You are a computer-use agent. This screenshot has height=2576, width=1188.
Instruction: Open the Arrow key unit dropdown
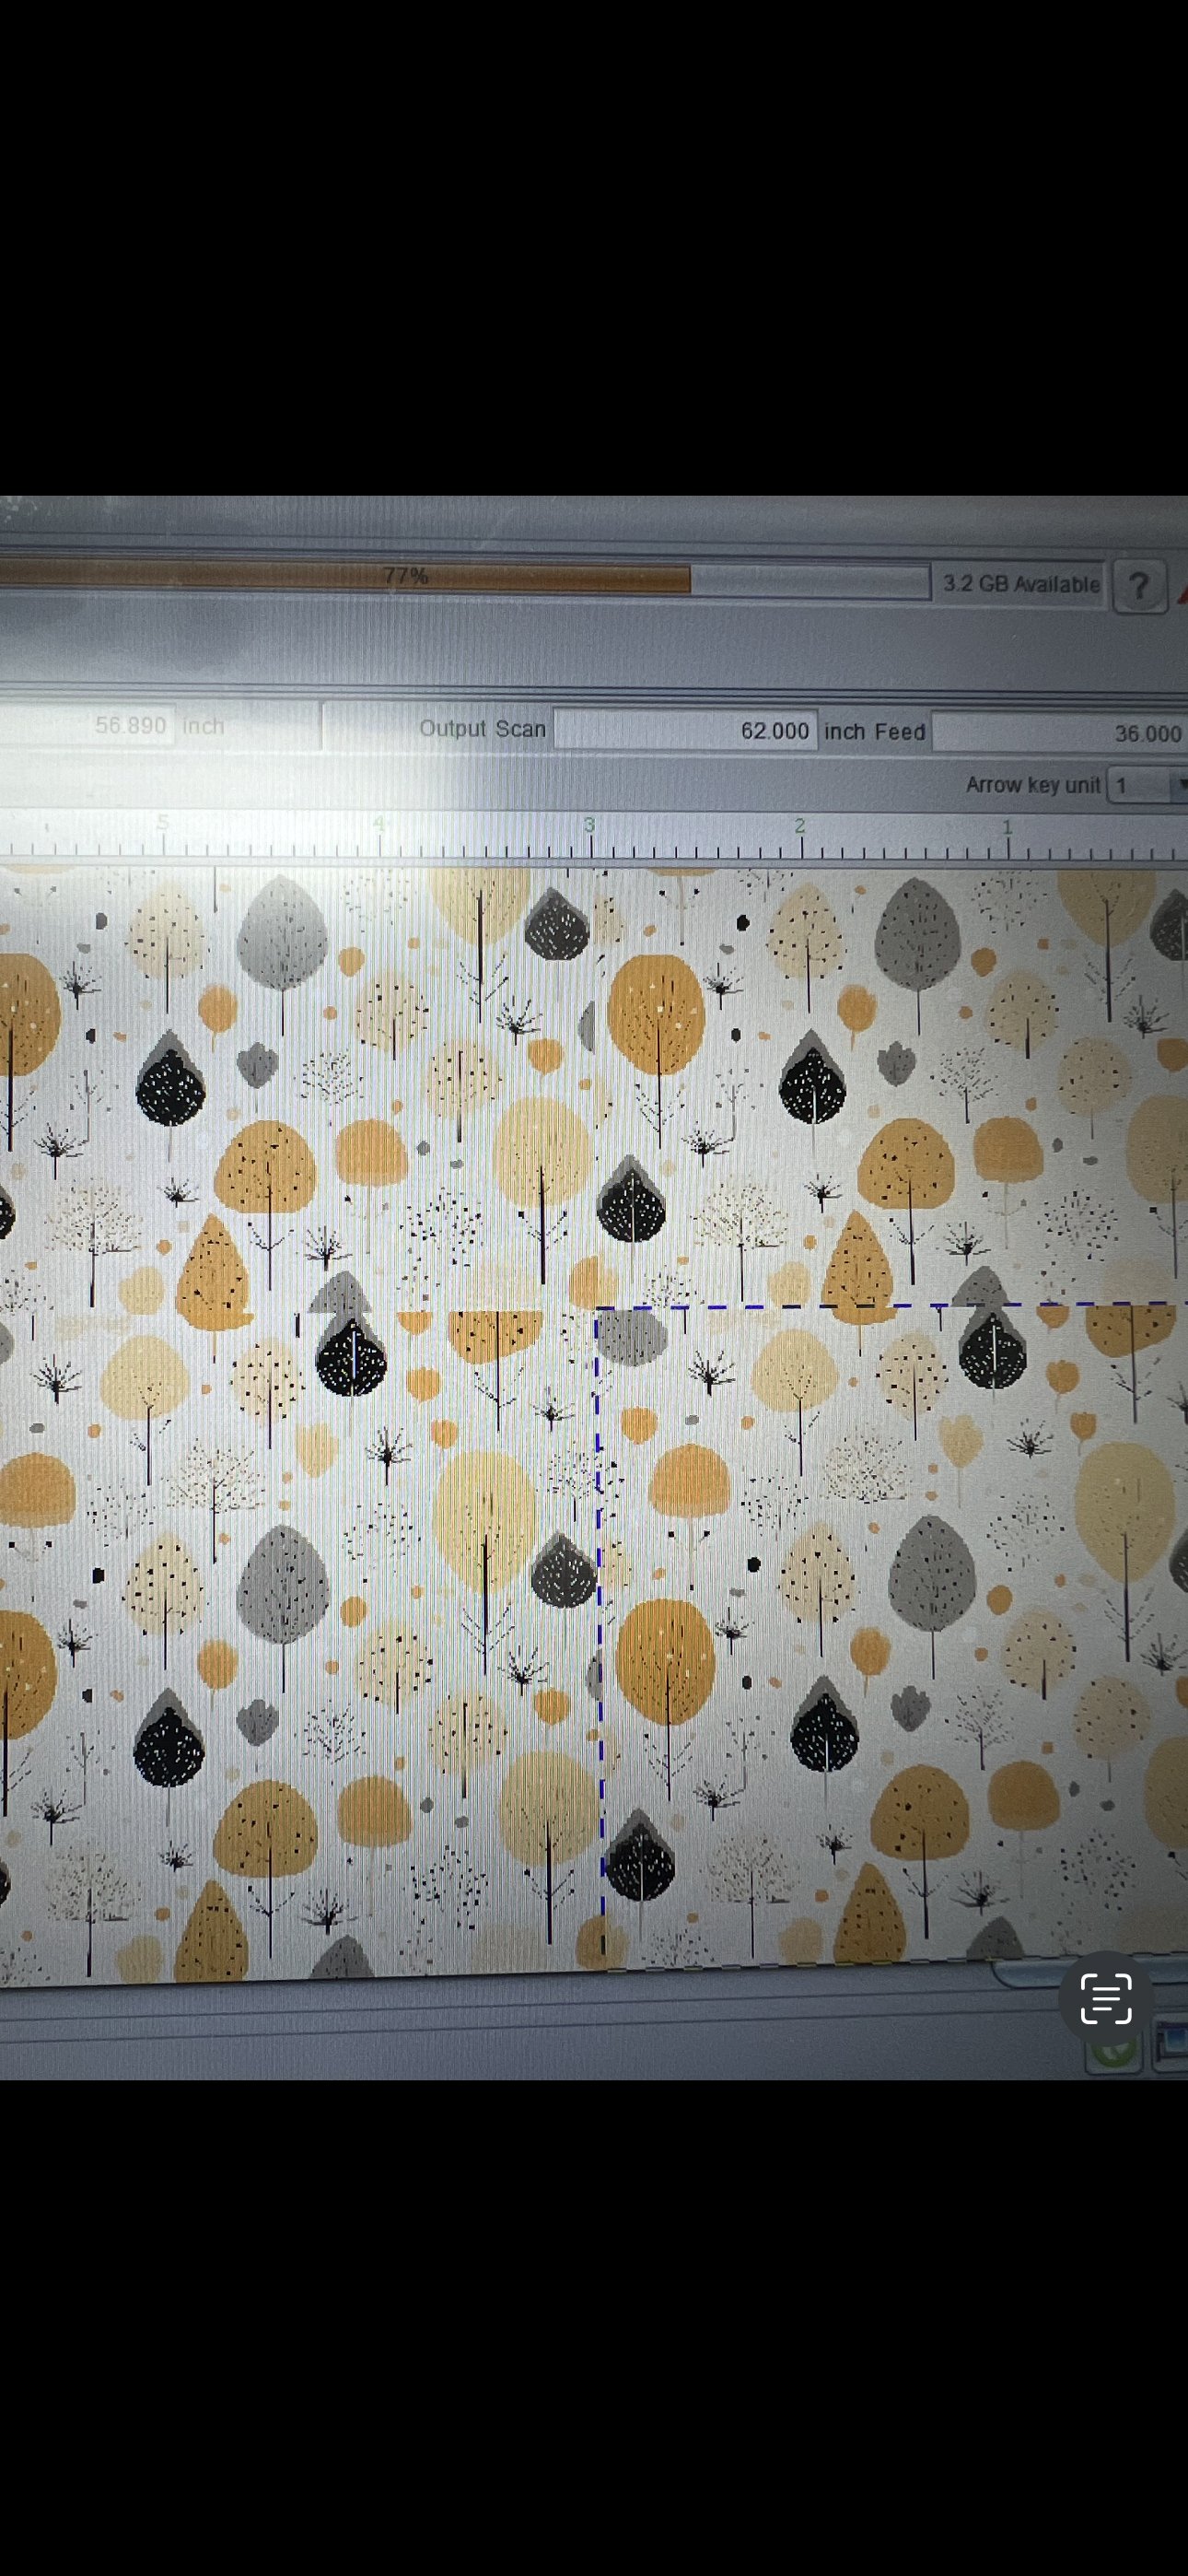point(1178,786)
